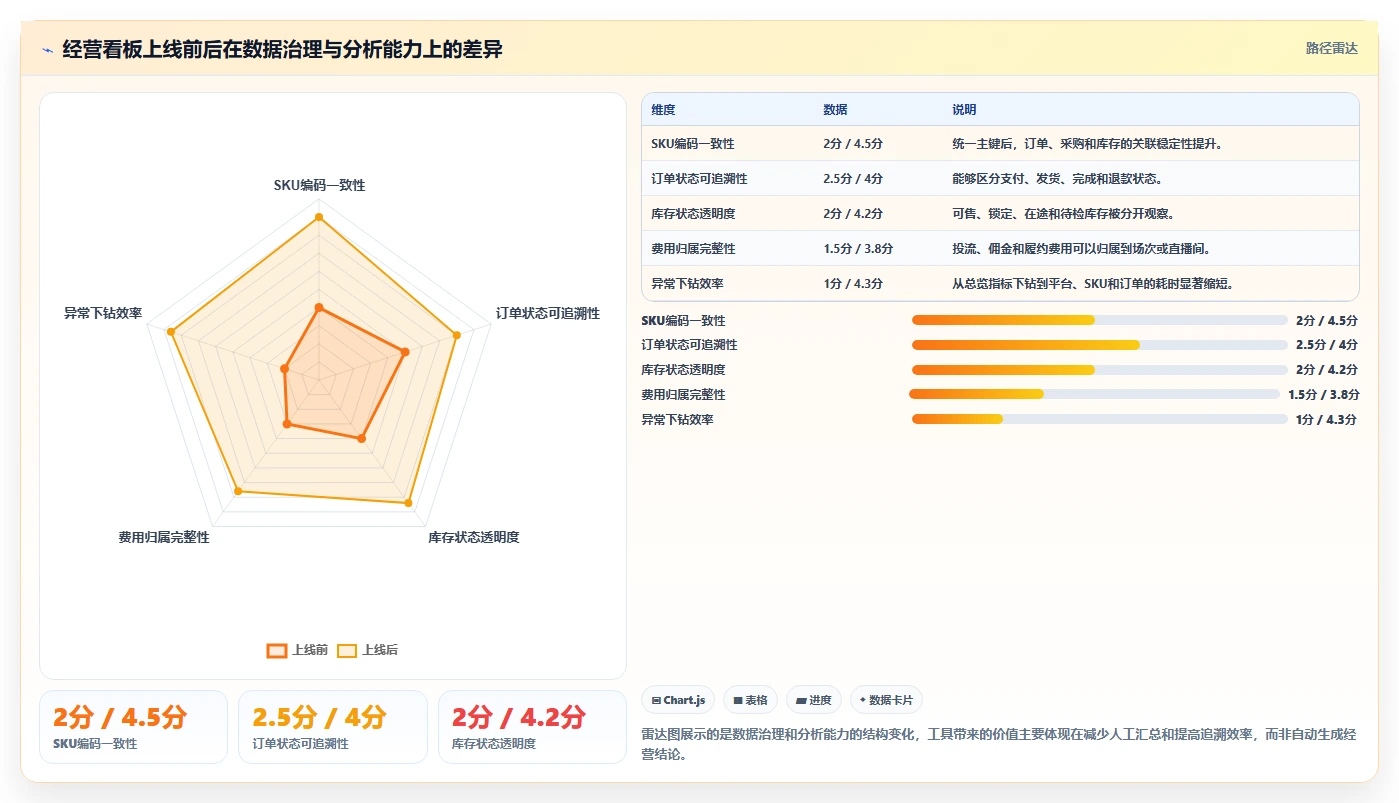This screenshot has width=1399, height=803.
Task: Click the footer note starting 雷达图展示的是
Action: coord(999,744)
